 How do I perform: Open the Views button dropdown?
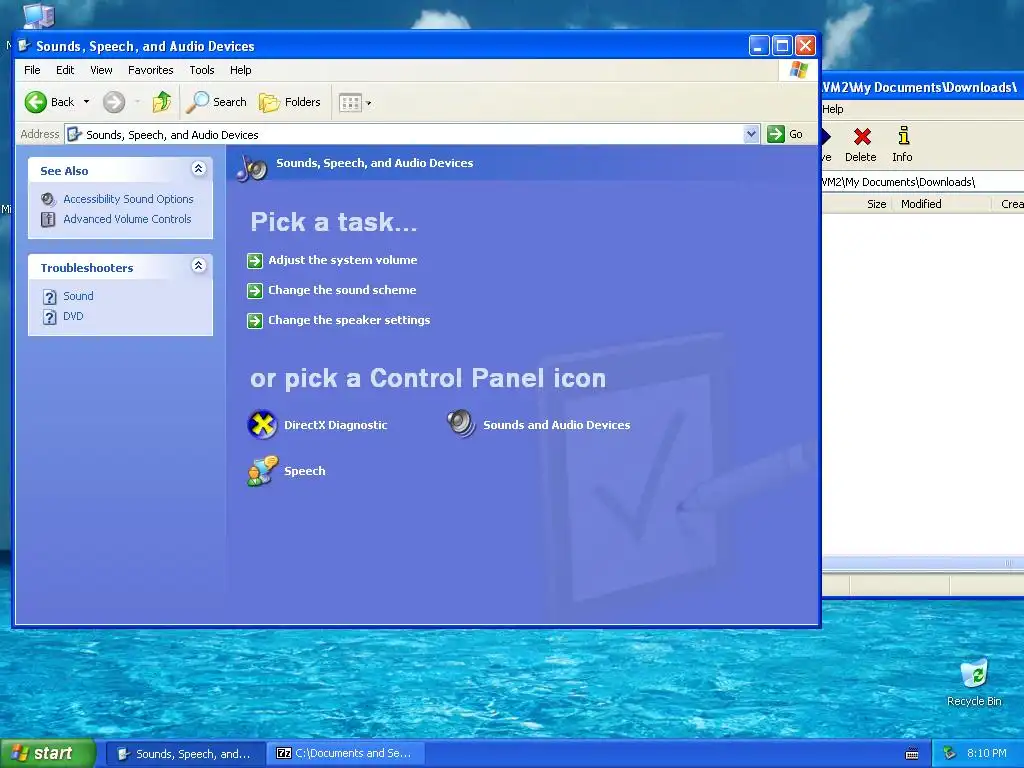368,103
